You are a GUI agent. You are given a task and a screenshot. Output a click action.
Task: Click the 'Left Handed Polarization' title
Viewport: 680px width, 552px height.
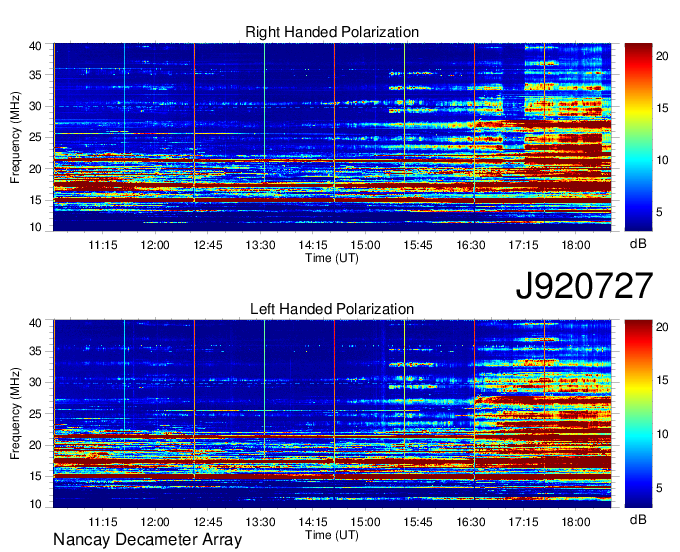coord(332,309)
